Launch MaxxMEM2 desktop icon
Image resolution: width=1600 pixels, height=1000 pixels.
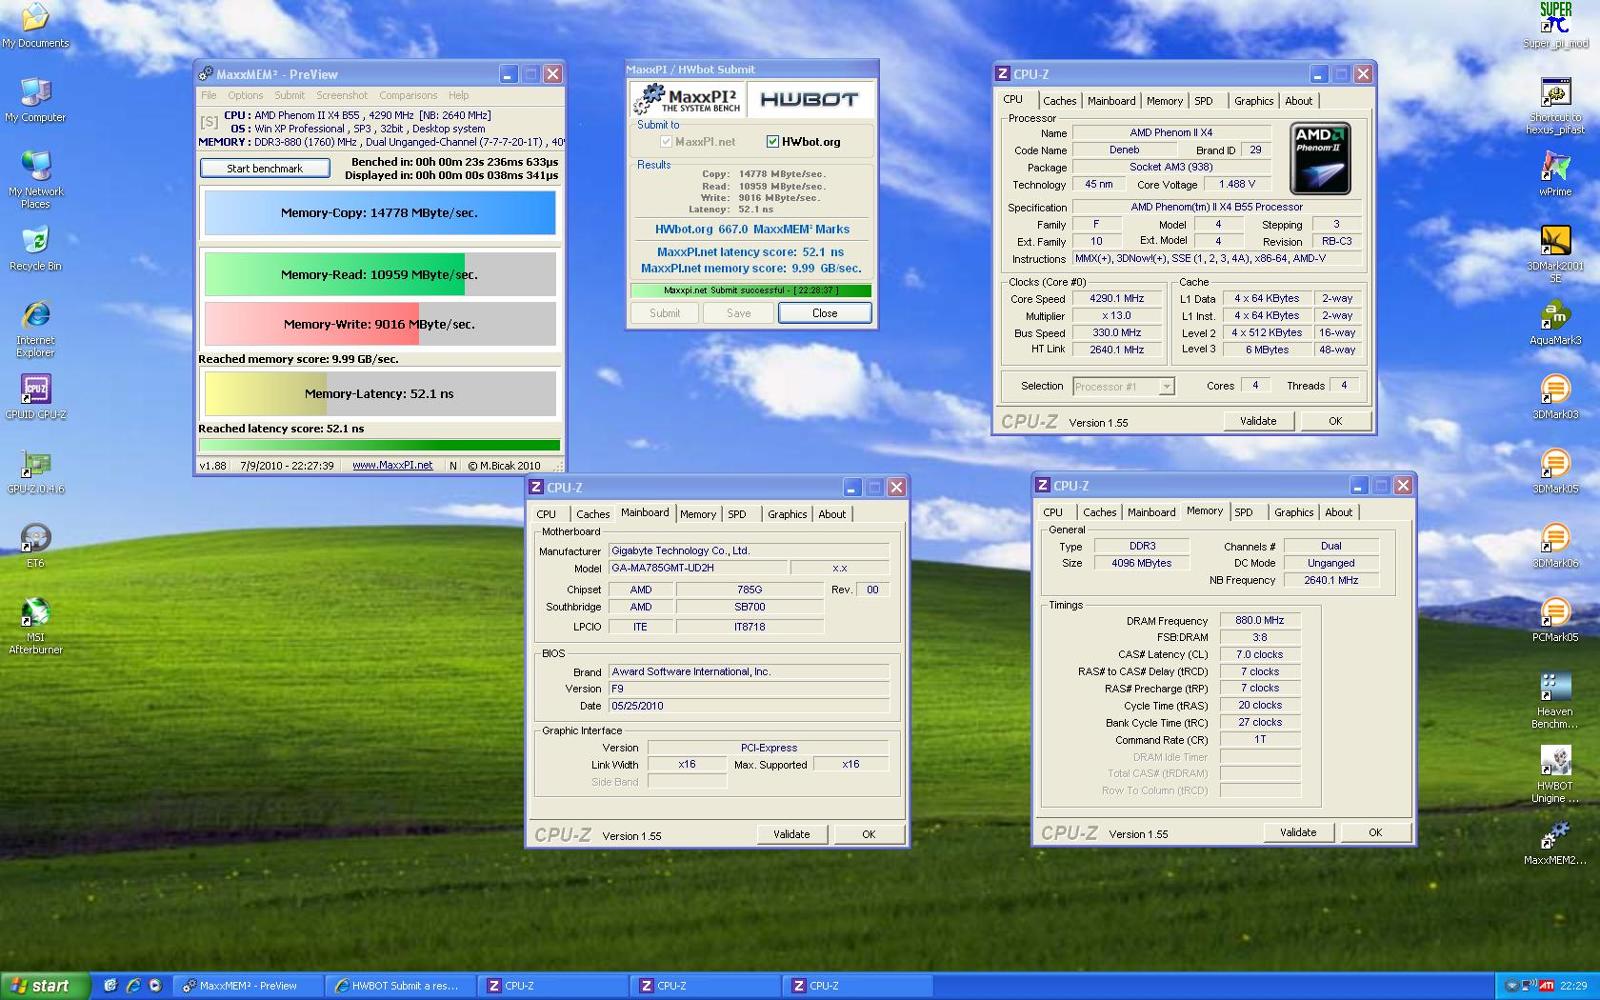coord(1555,842)
